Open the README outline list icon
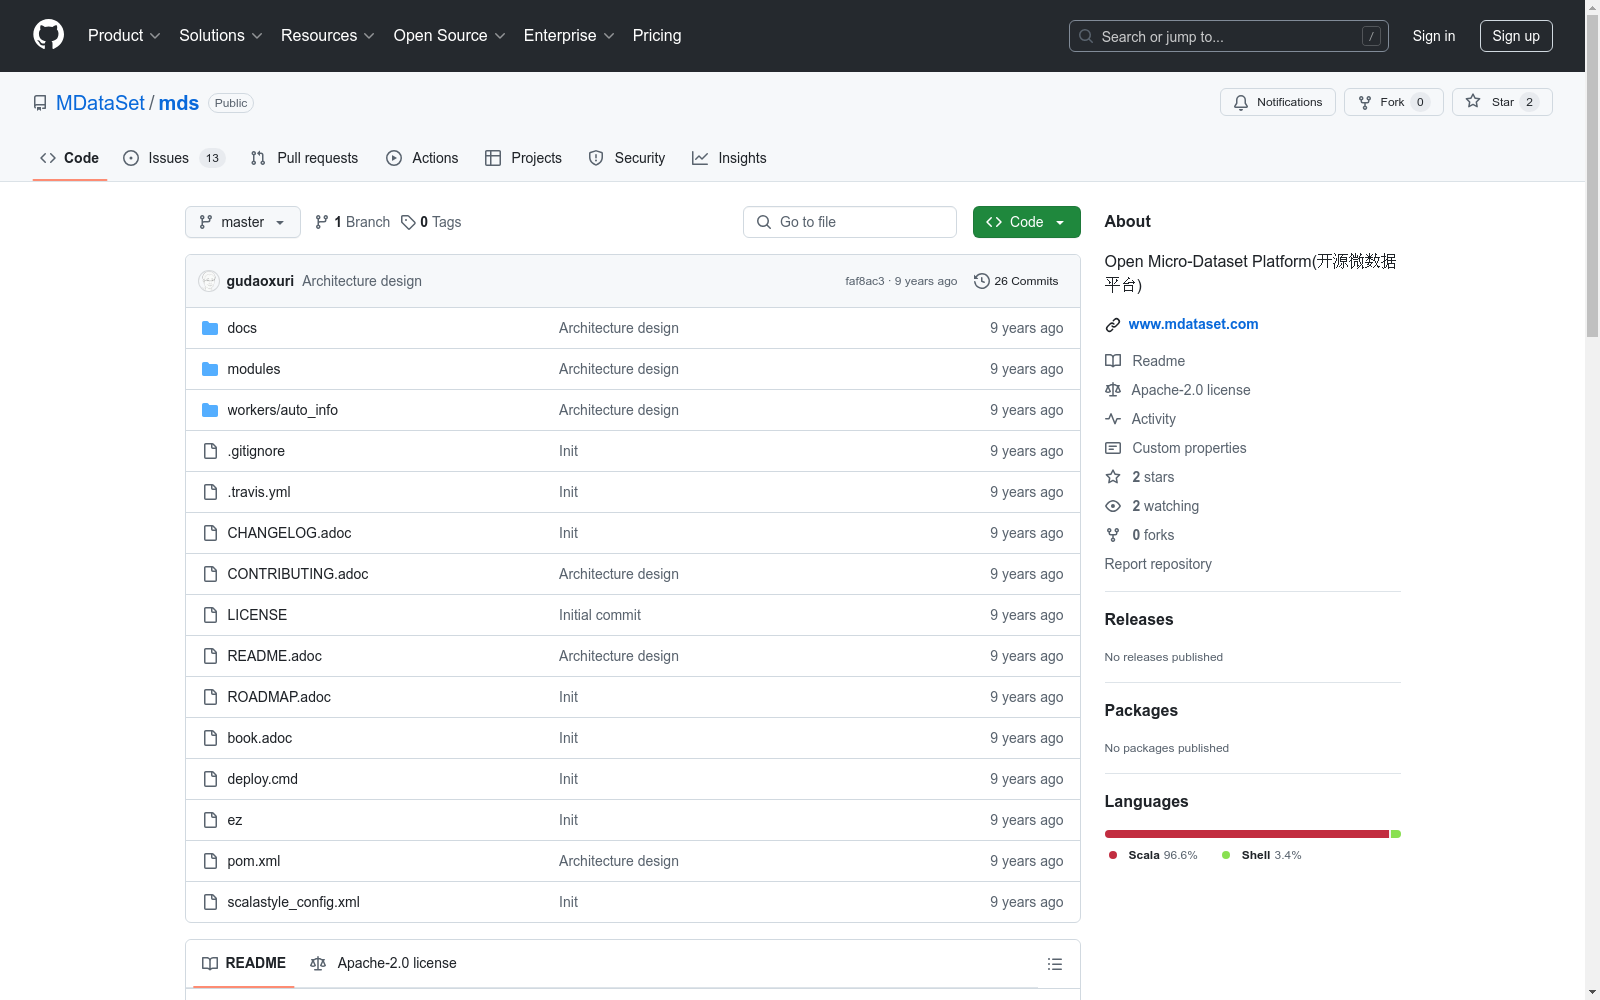Image resolution: width=1600 pixels, height=1000 pixels. [1054, 964]
